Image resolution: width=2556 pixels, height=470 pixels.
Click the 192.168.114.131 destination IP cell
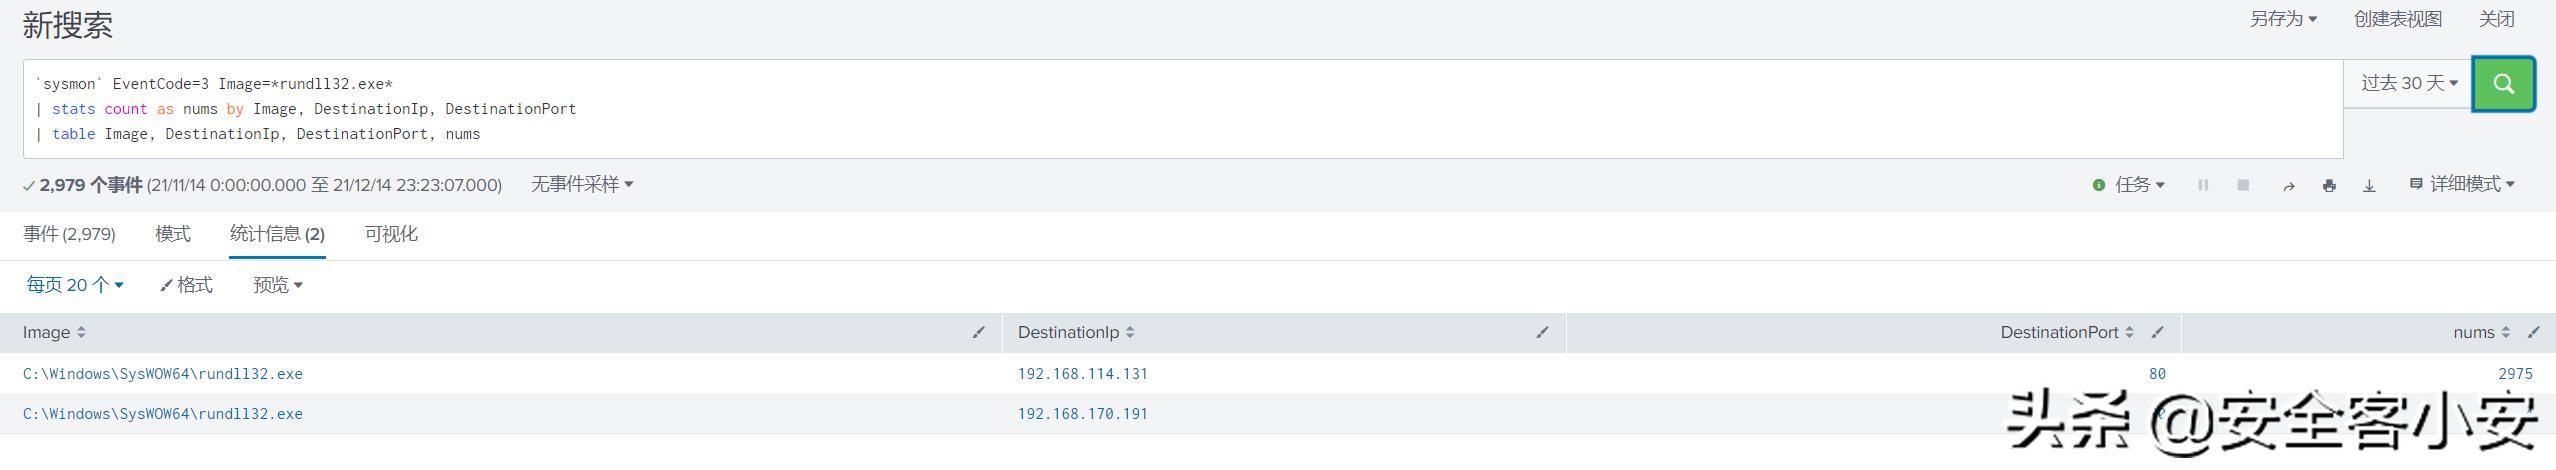(1082, 374)
